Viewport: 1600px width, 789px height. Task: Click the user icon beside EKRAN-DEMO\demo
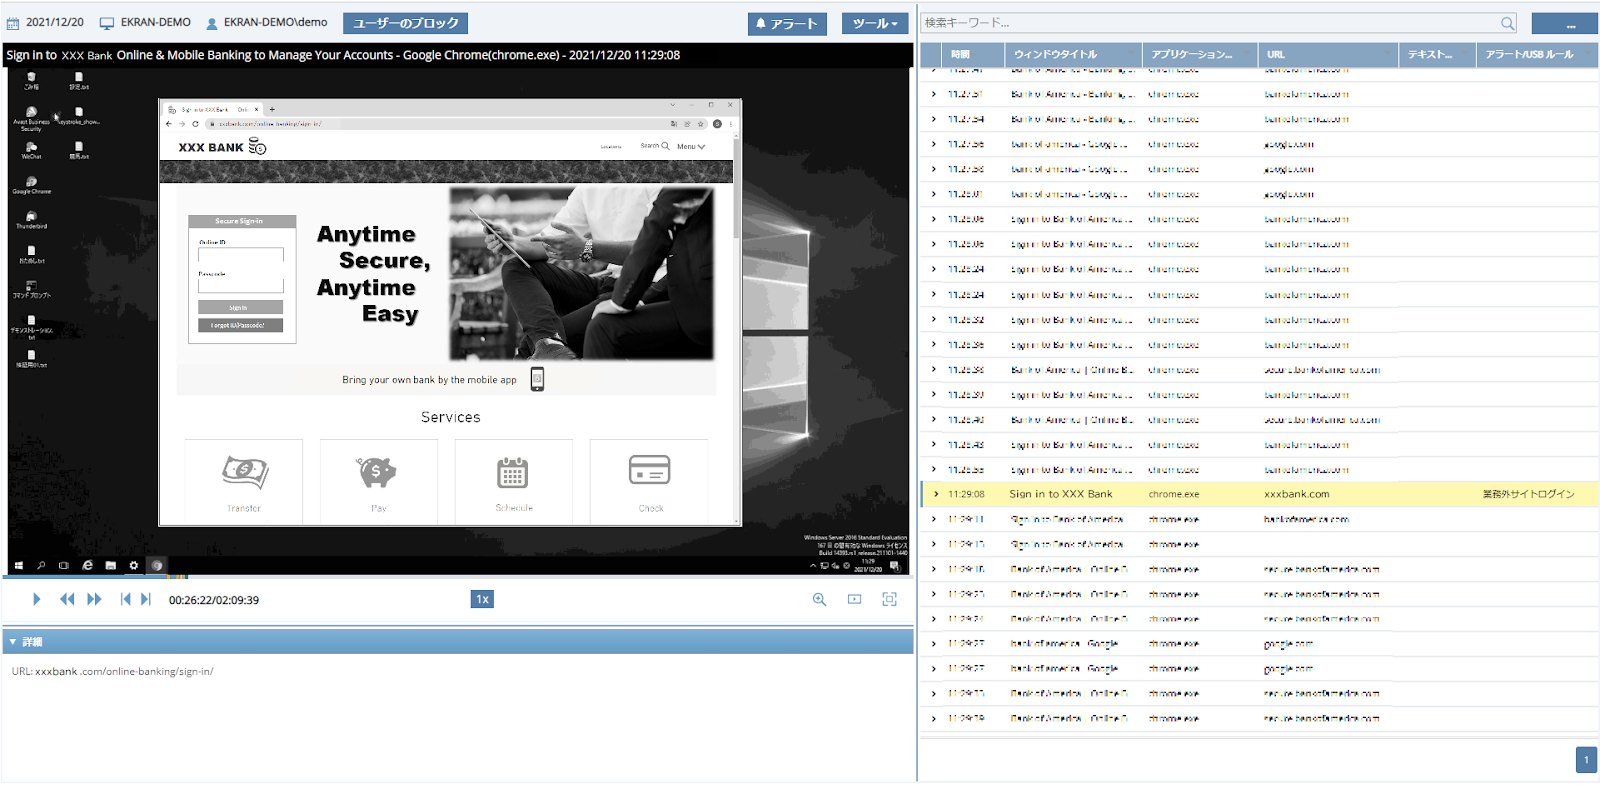tap(212, 23)
